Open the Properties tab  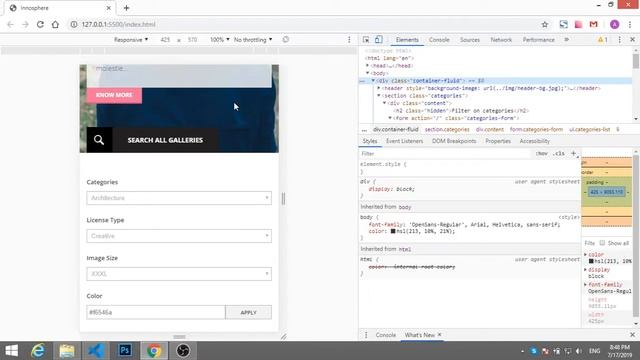coord(498,141)
